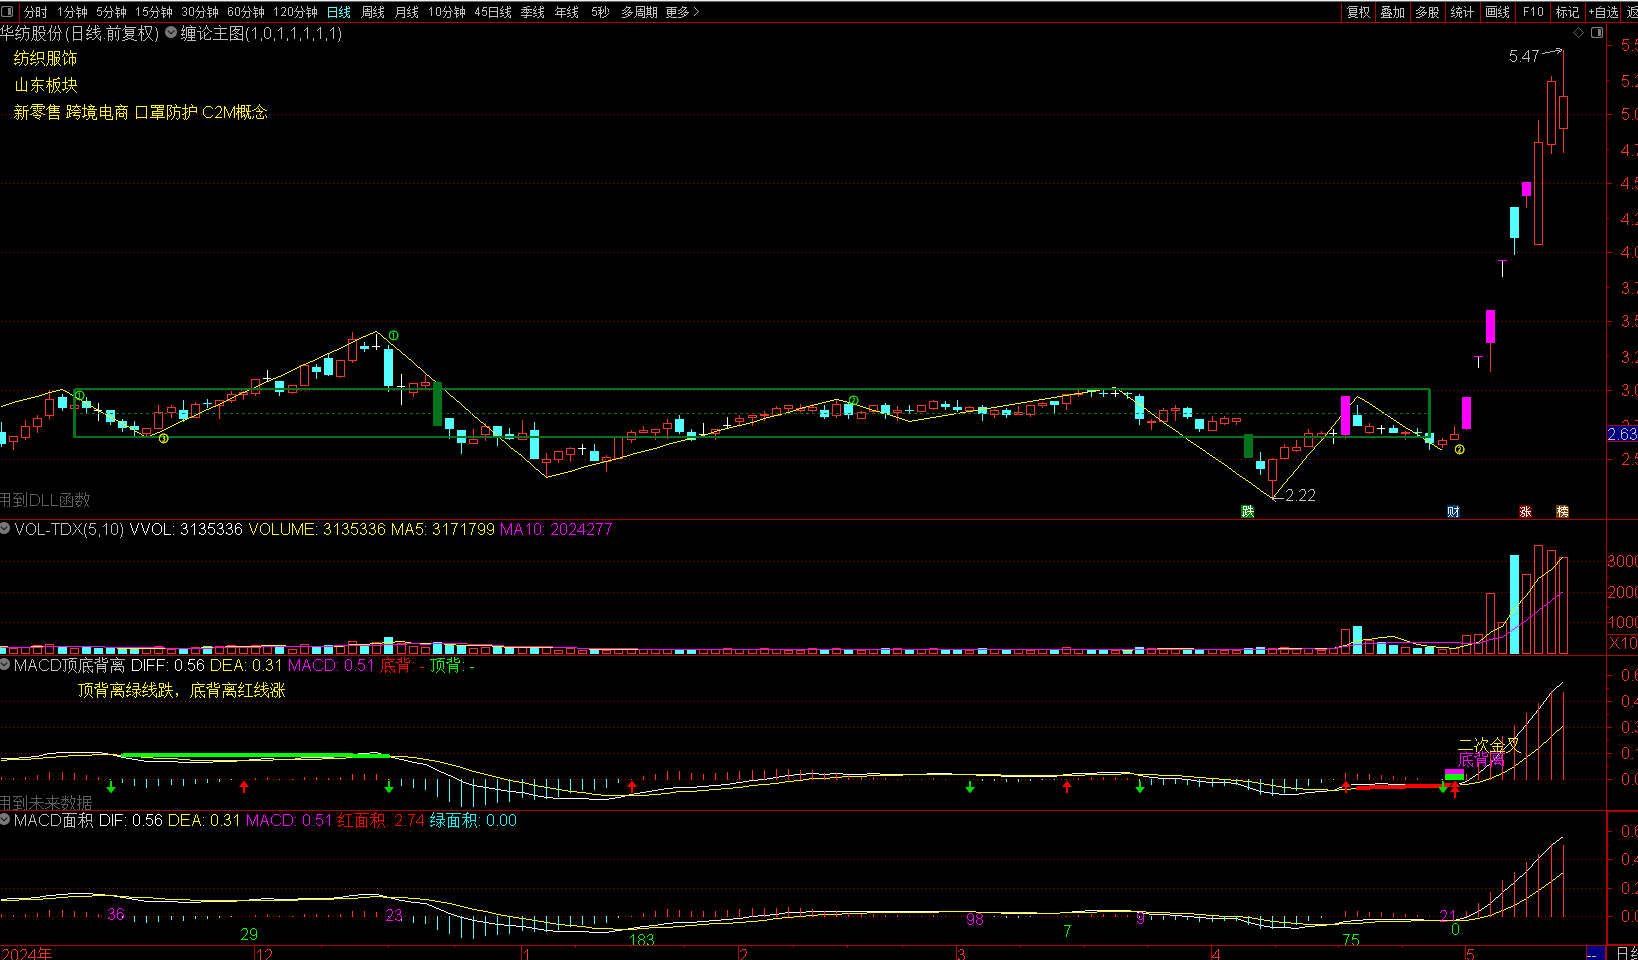Viewport: 1638px width, 960px height.
Task: Expand the VOL-TDX indicator menu arrow
Action: (6, 529)
